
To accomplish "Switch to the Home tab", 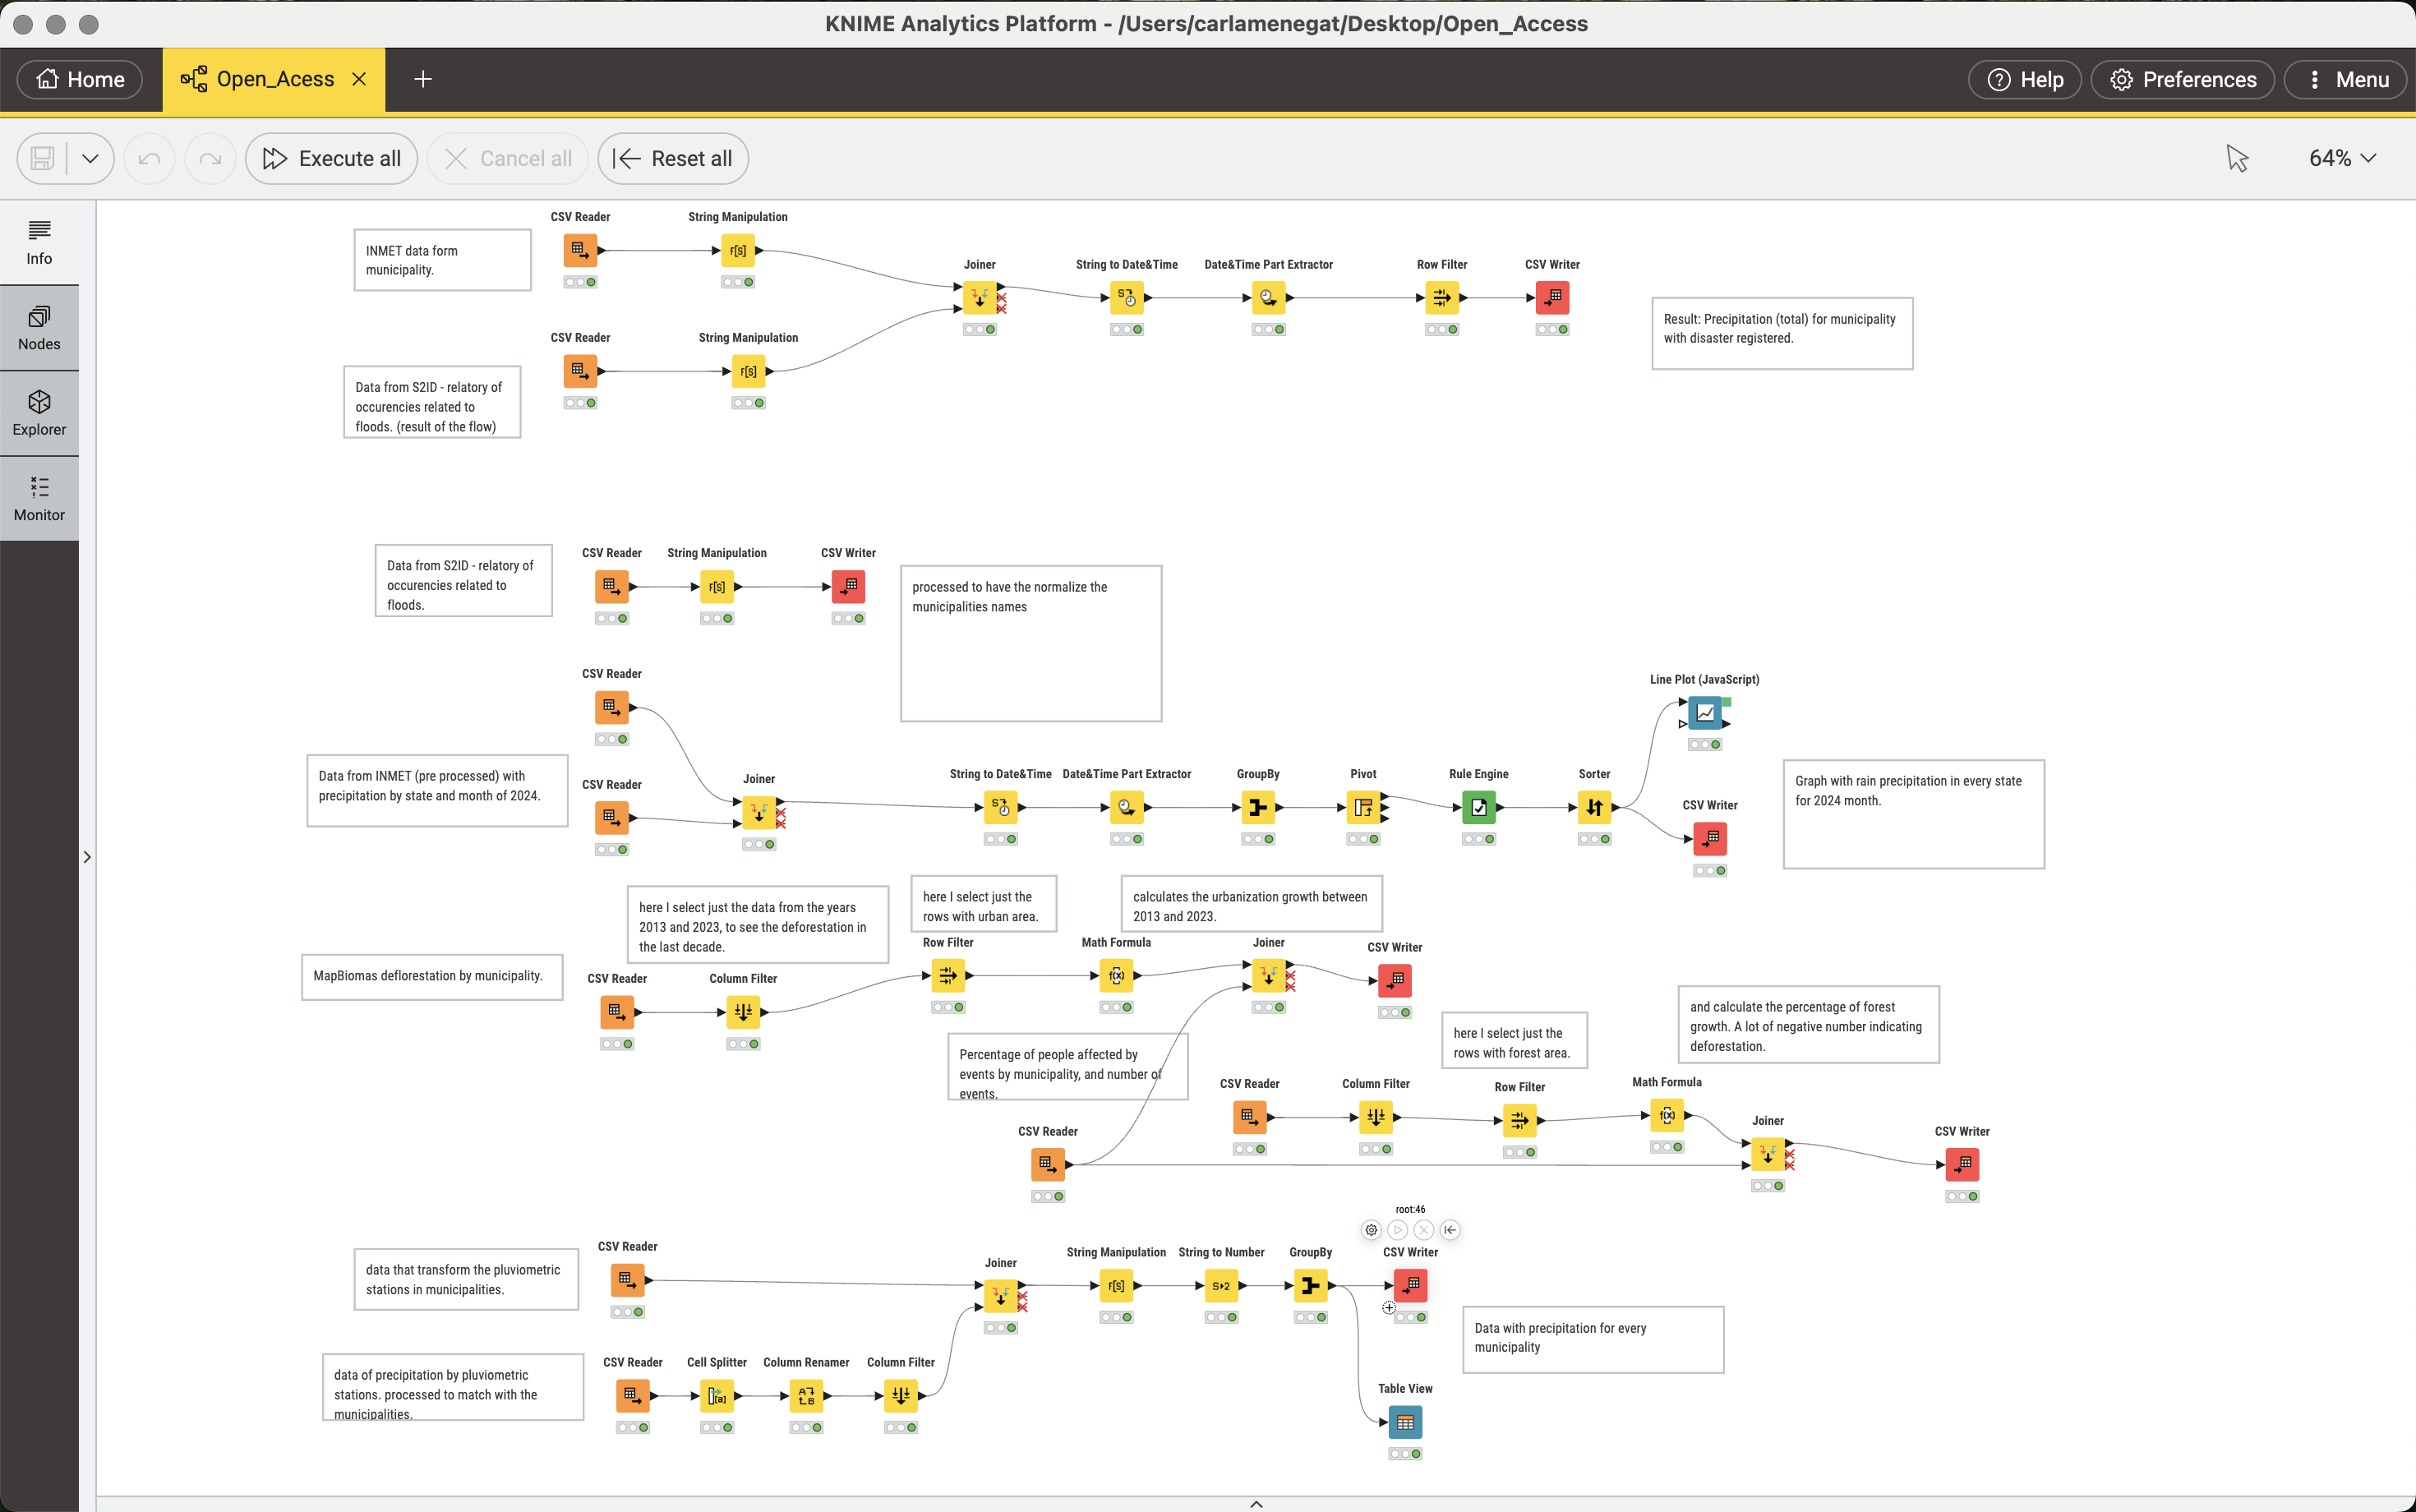I will pyautogui.click(x=80, y=80).
